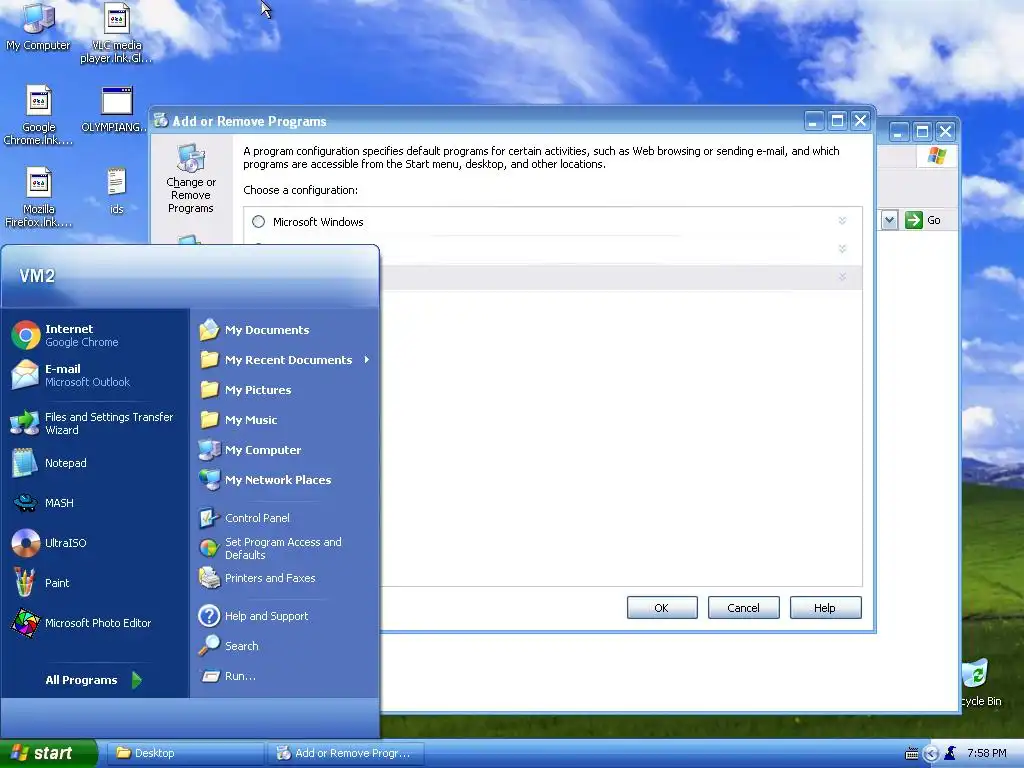Image resolution: width=1024 pixels, height=768 pixels.
Task: Select Microsoft Windows configuration radio button
Action: pos(259,221)
